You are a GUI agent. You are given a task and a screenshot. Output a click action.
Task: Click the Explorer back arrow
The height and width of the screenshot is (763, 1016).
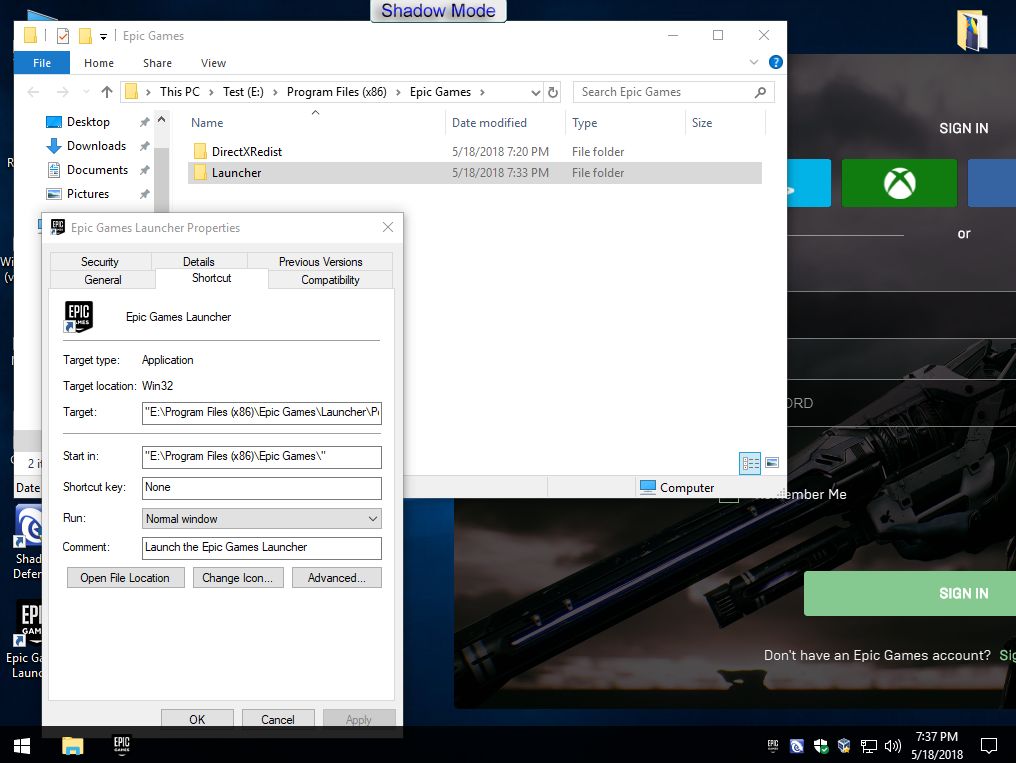(x=33, y=92)
